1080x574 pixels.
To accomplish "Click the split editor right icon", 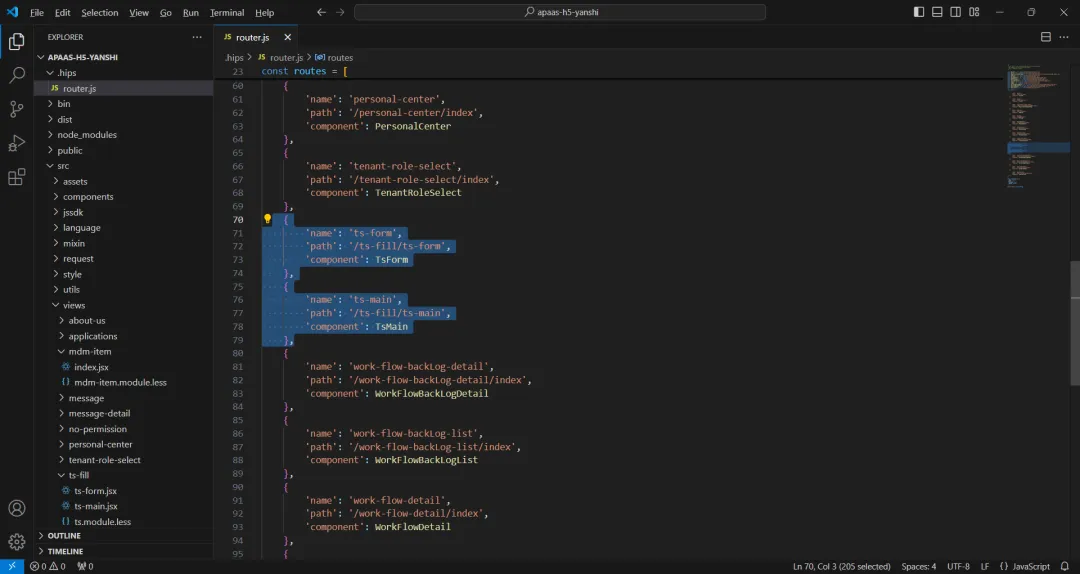I will (1046, 37).
